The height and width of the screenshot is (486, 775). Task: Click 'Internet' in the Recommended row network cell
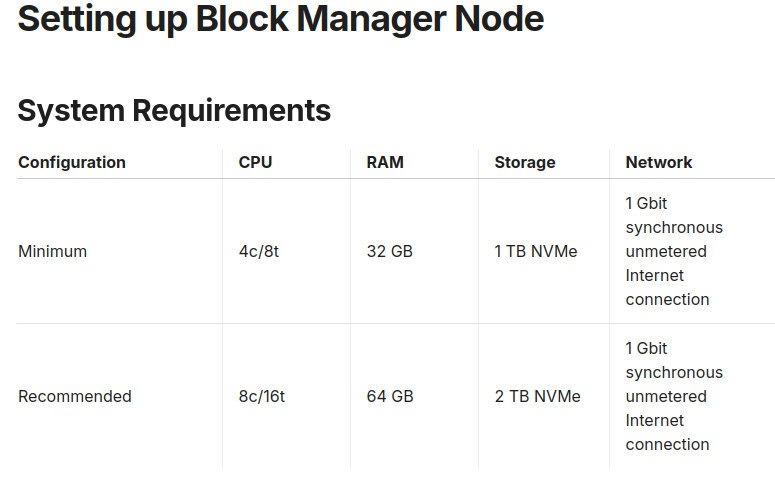tap(655, 420)
